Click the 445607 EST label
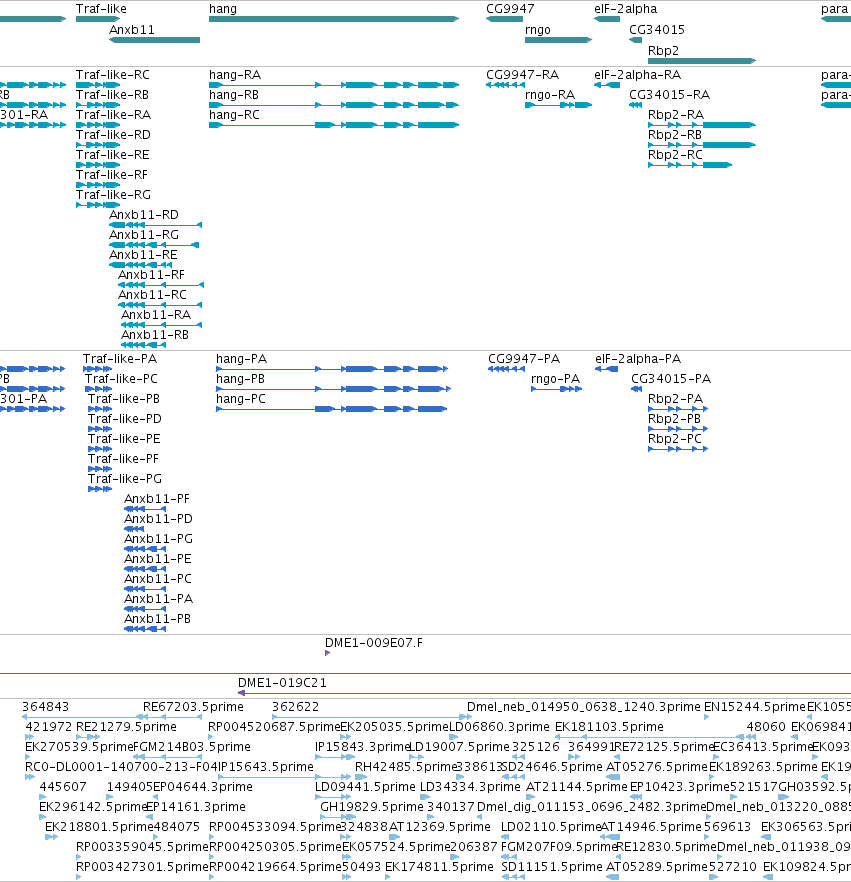Screen dimensions: 851x882 (x=63, y=787)
